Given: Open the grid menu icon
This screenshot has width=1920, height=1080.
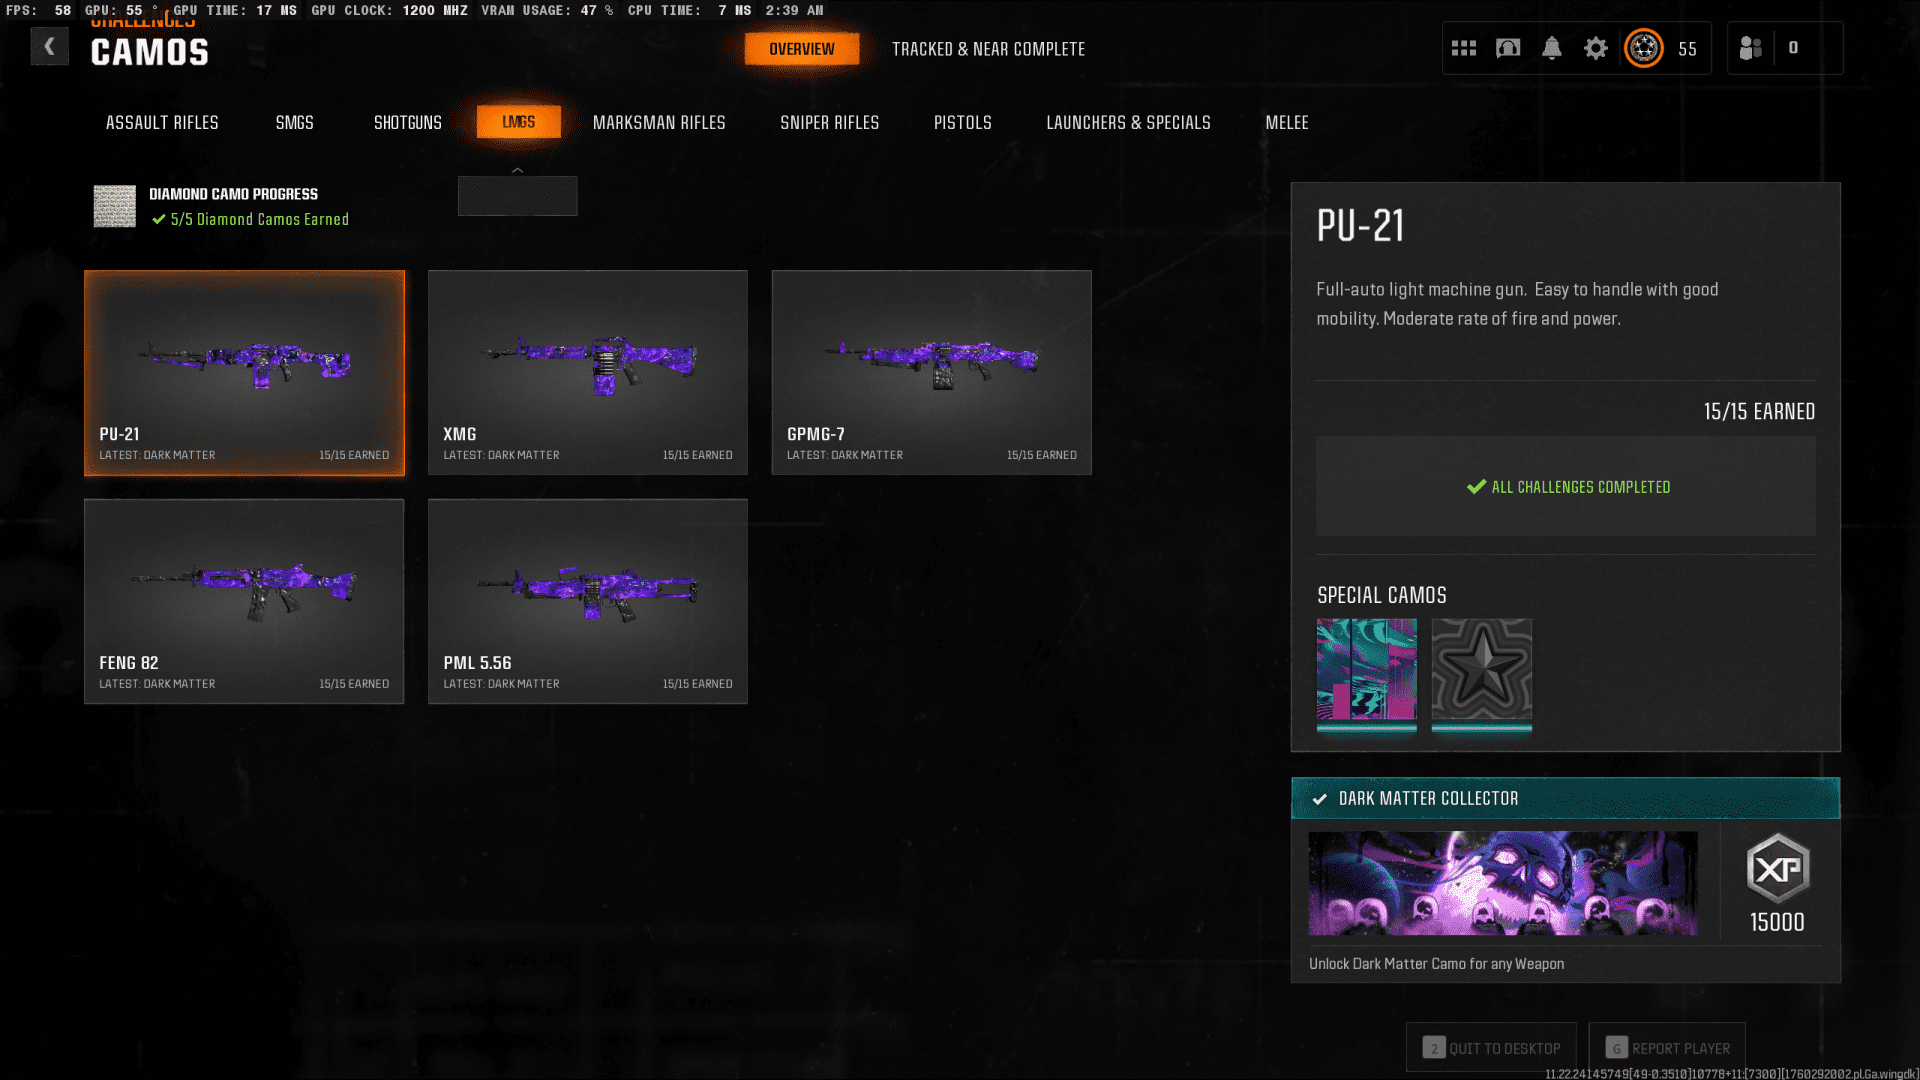Looking at the screenshot, I should pos(1464,48).
